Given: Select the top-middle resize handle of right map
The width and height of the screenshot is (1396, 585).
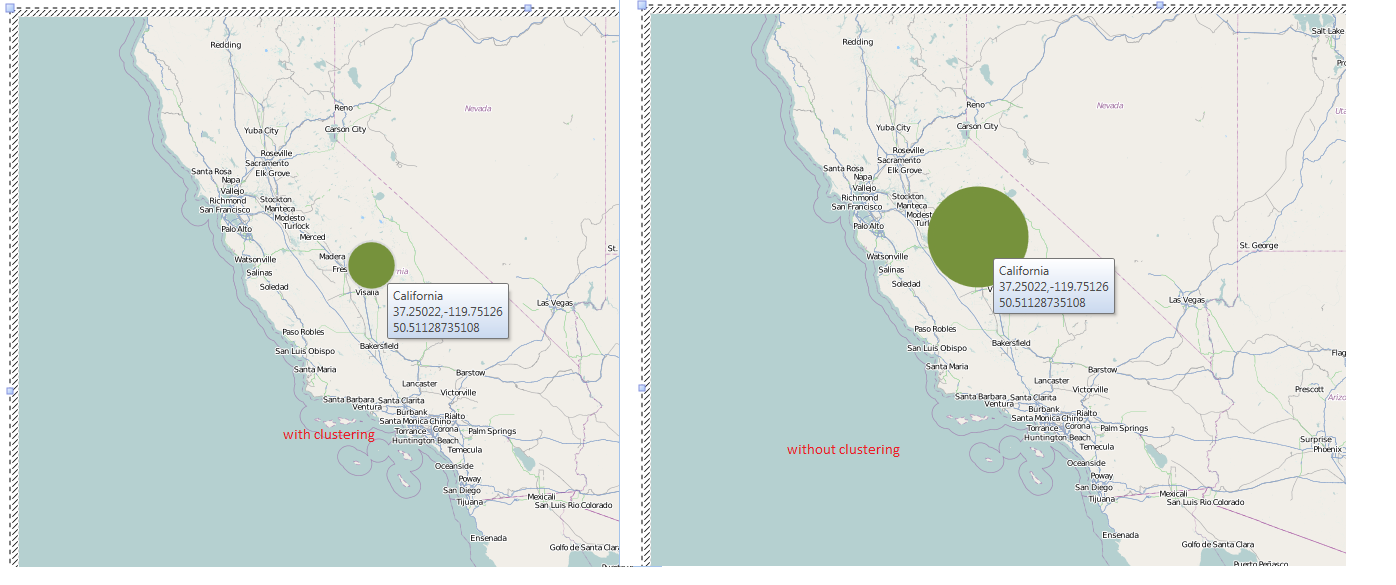Looking at the screenshot, I should (1160, 5).
